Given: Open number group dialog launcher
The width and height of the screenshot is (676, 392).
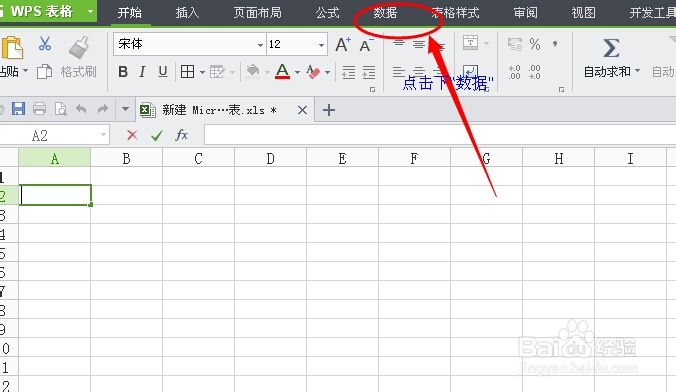Looking at the screenshot, I should click(561, 90).
